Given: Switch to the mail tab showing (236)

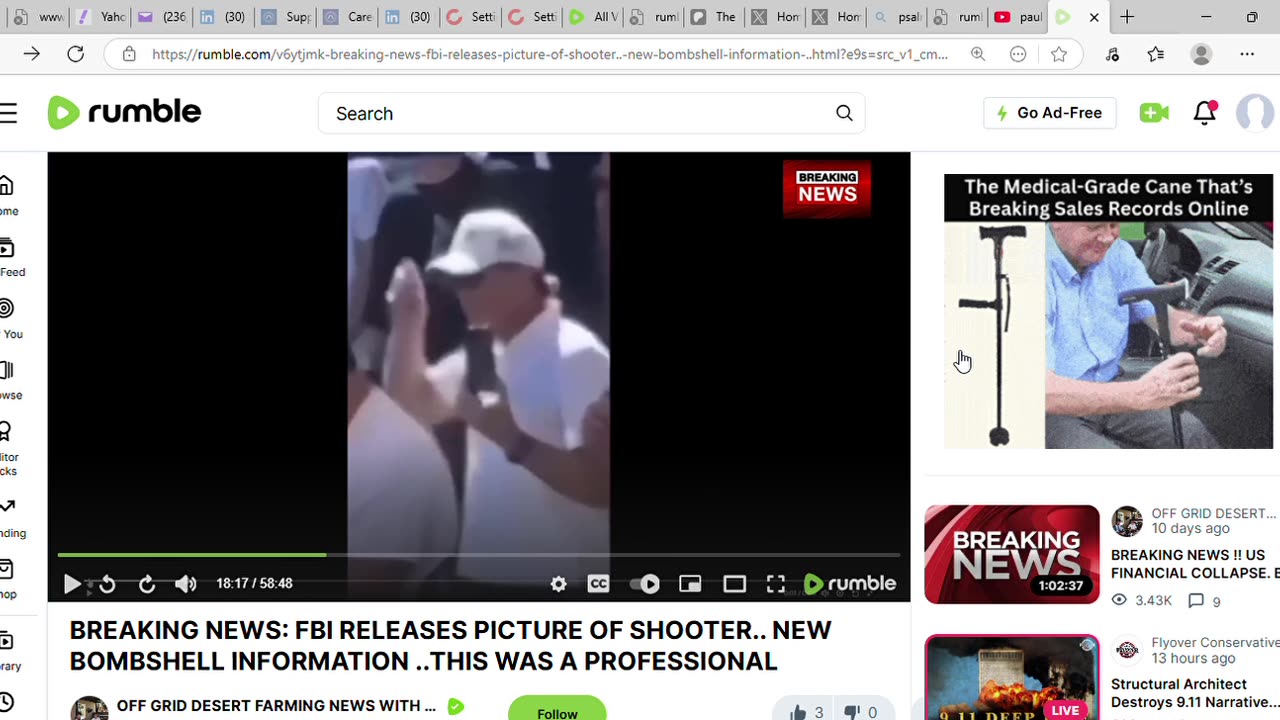Looking at the screenshot, I should 162,17.
